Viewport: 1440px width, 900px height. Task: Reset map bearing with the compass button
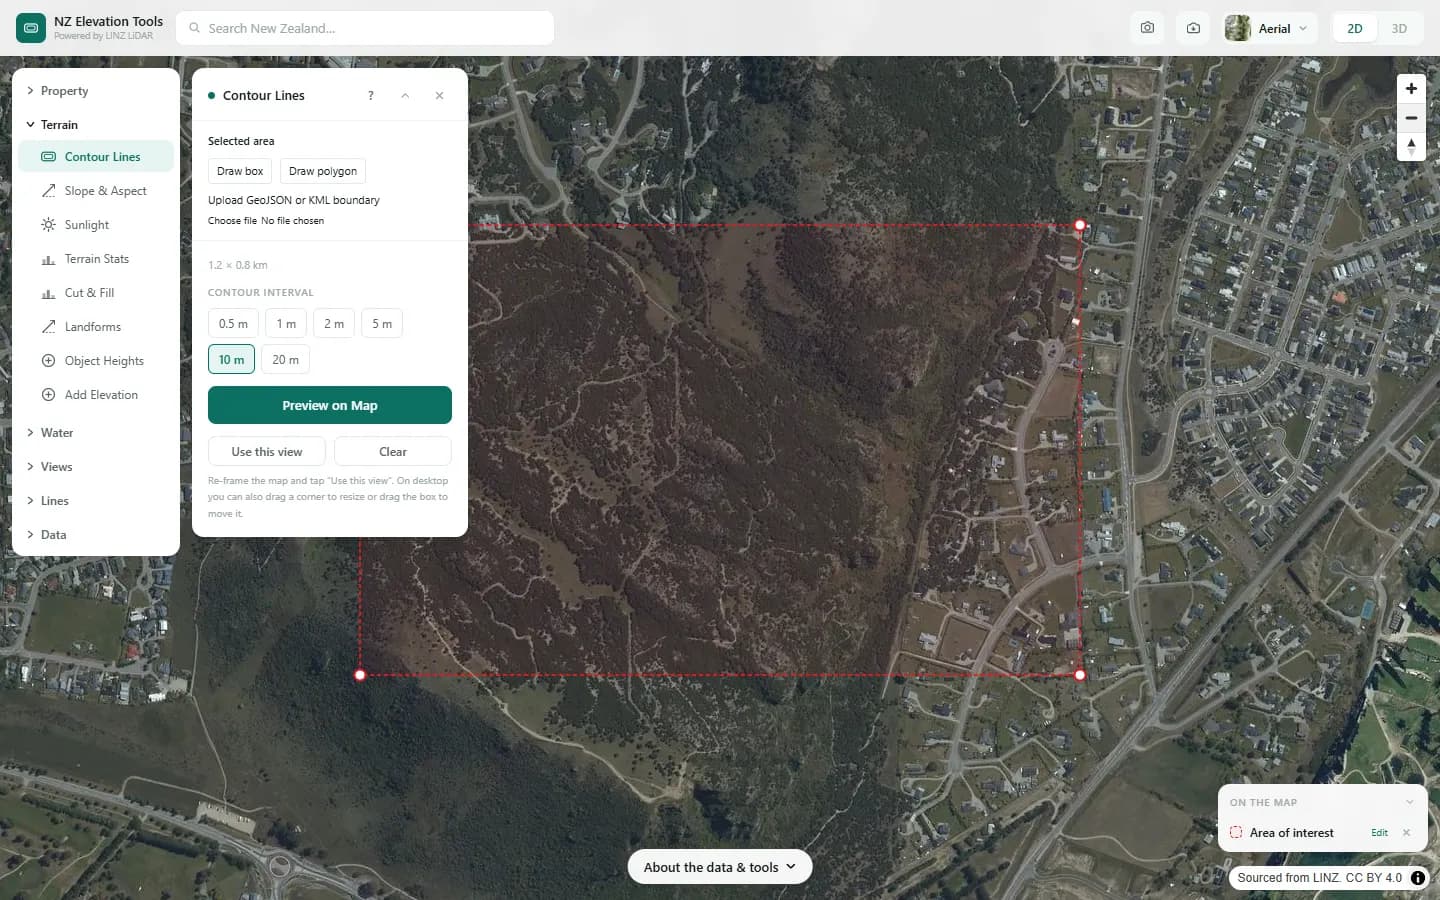point(1411,147)
